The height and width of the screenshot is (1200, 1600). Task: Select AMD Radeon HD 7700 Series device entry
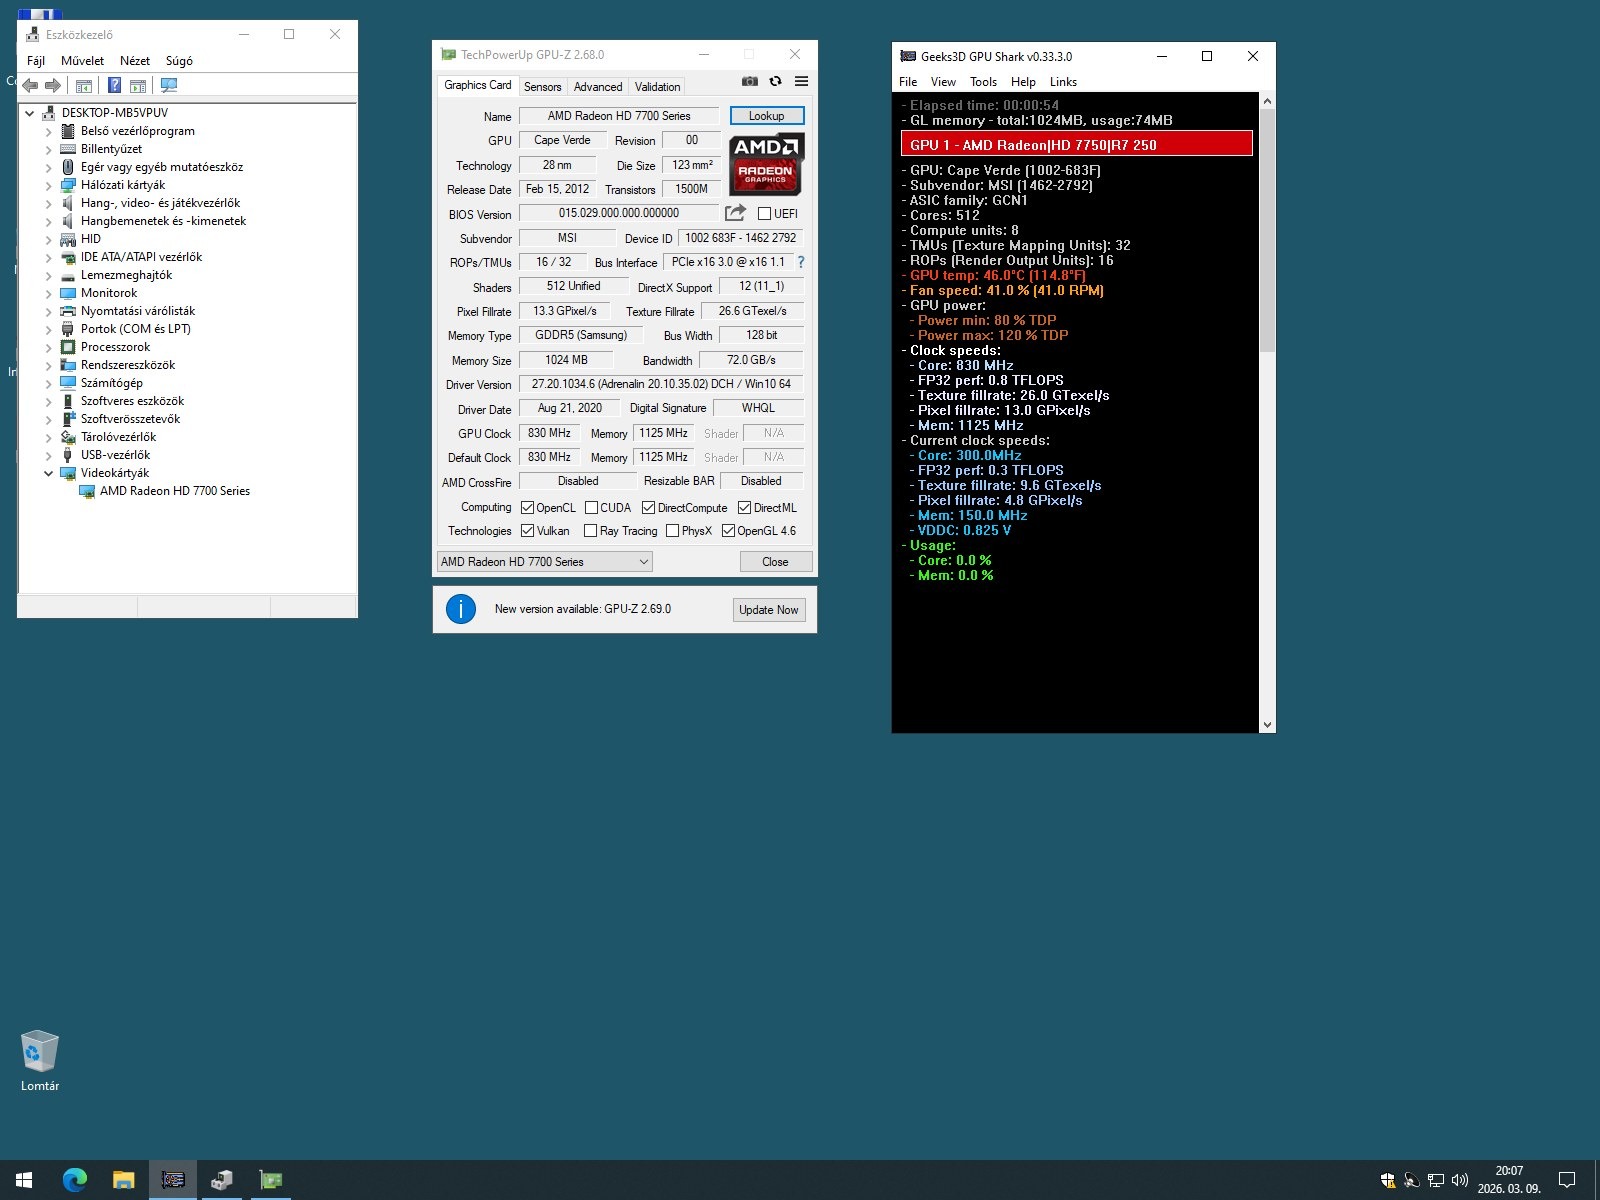point(175,491)
